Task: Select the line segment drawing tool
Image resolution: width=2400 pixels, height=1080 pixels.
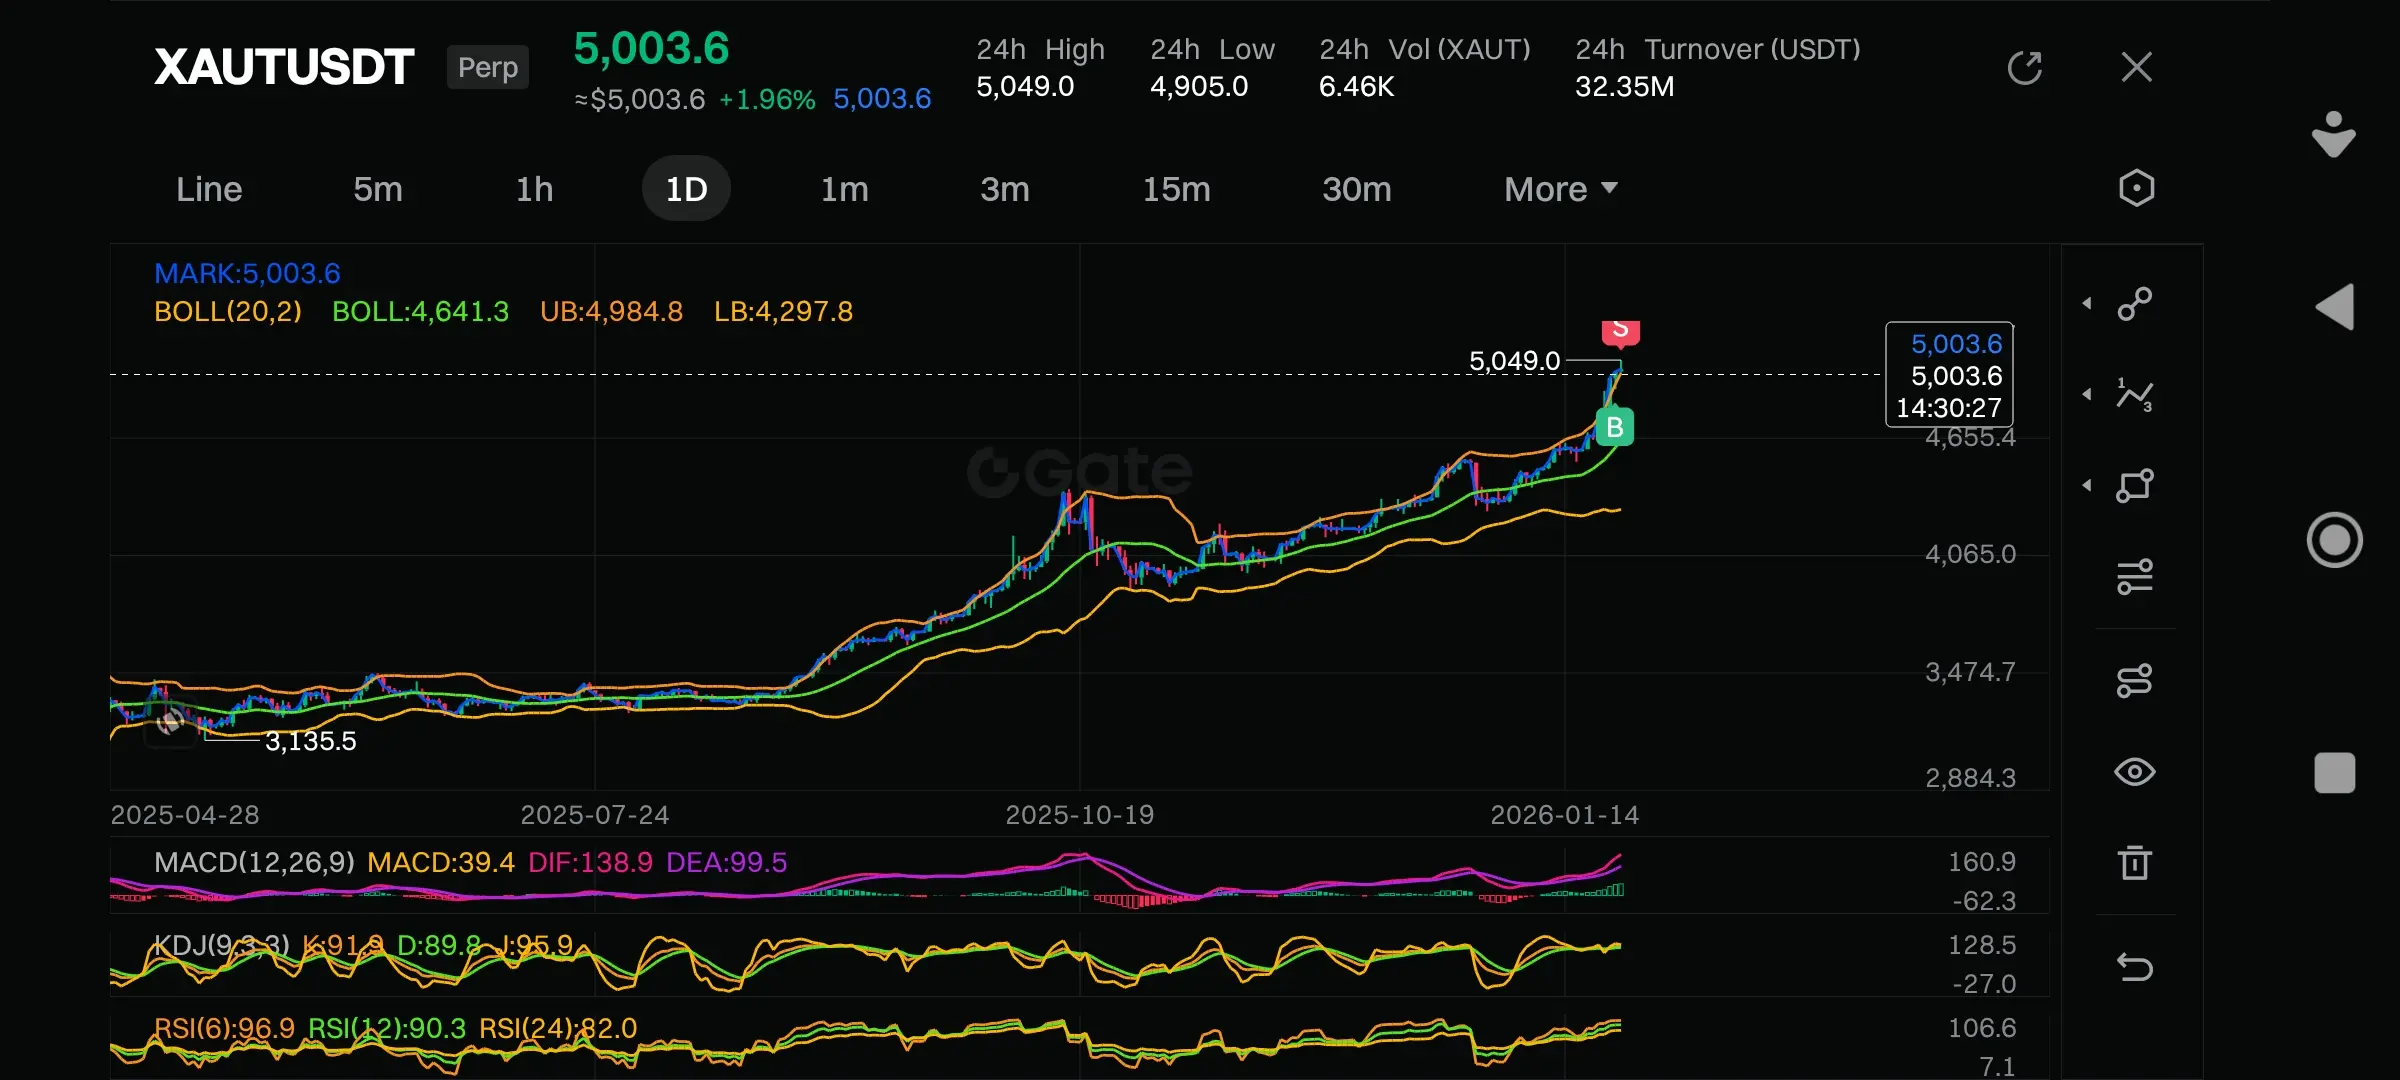Action: 2135,304
